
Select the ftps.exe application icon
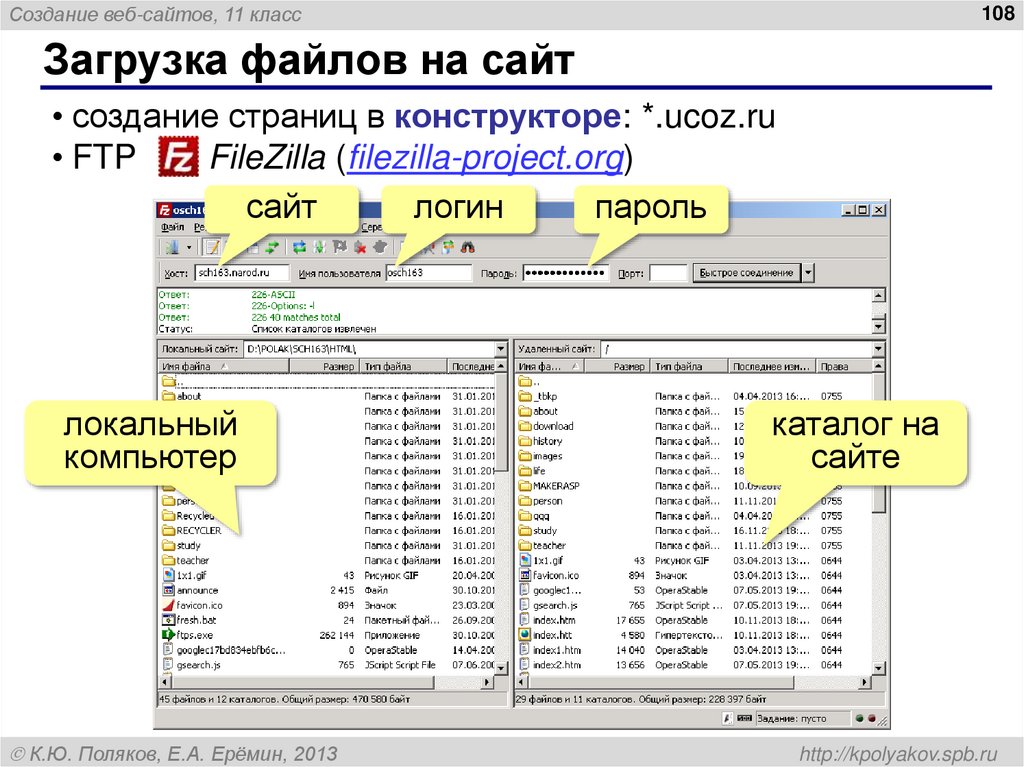(168, 635)
